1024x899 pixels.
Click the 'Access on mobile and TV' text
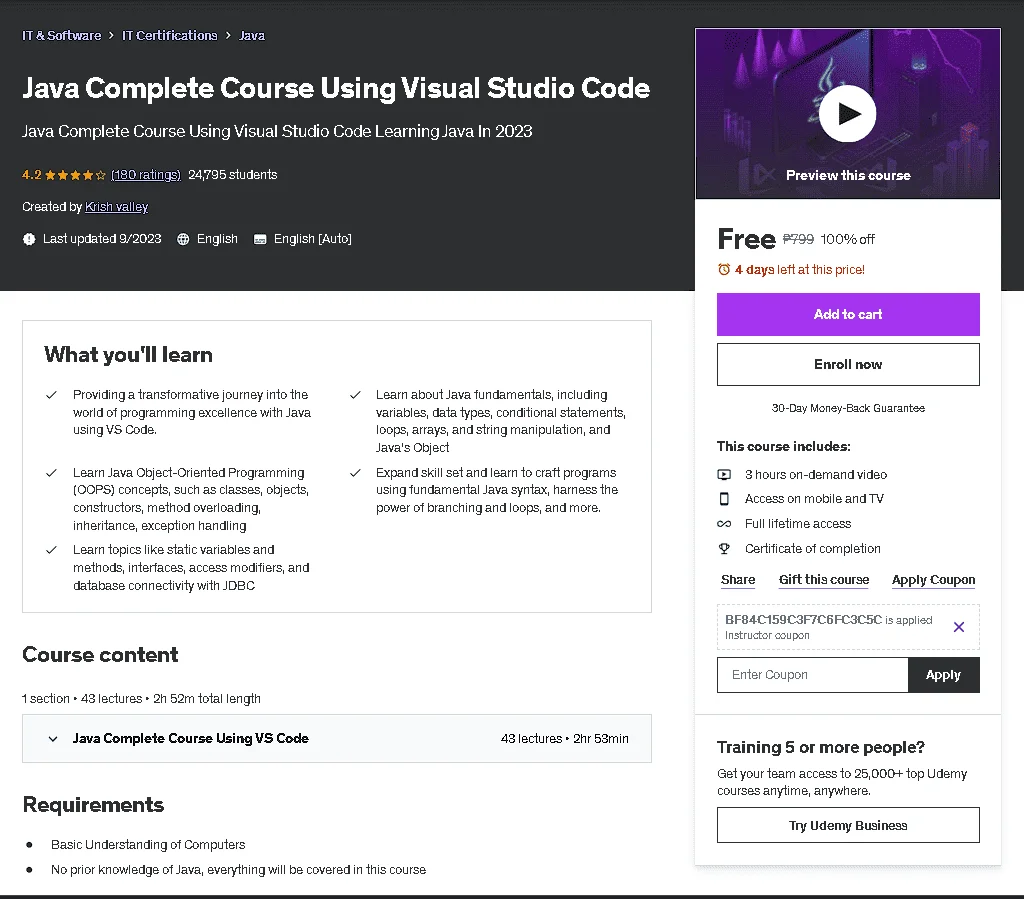814,499
